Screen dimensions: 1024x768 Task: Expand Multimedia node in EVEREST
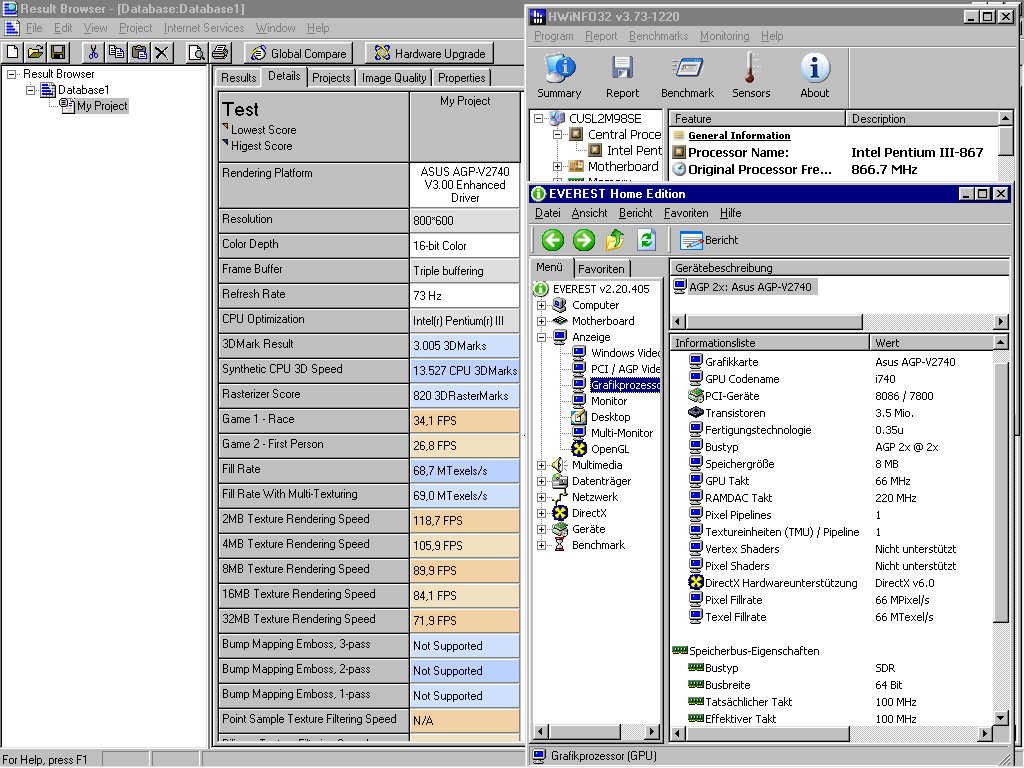(x=541, y=466)
